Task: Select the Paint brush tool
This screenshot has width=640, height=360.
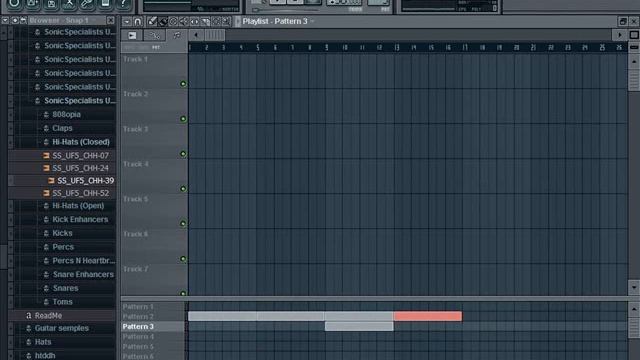Action: tap(162, 21)
